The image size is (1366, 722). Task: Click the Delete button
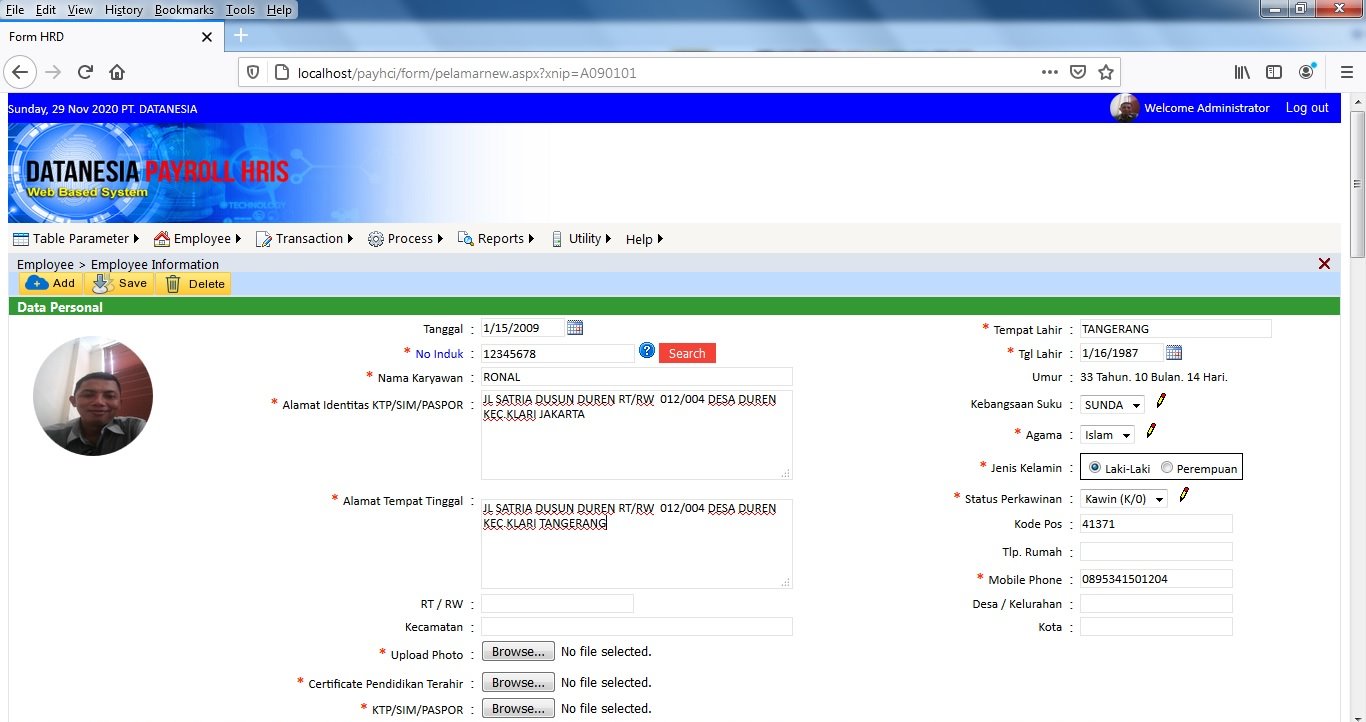(x=193, y=284)
